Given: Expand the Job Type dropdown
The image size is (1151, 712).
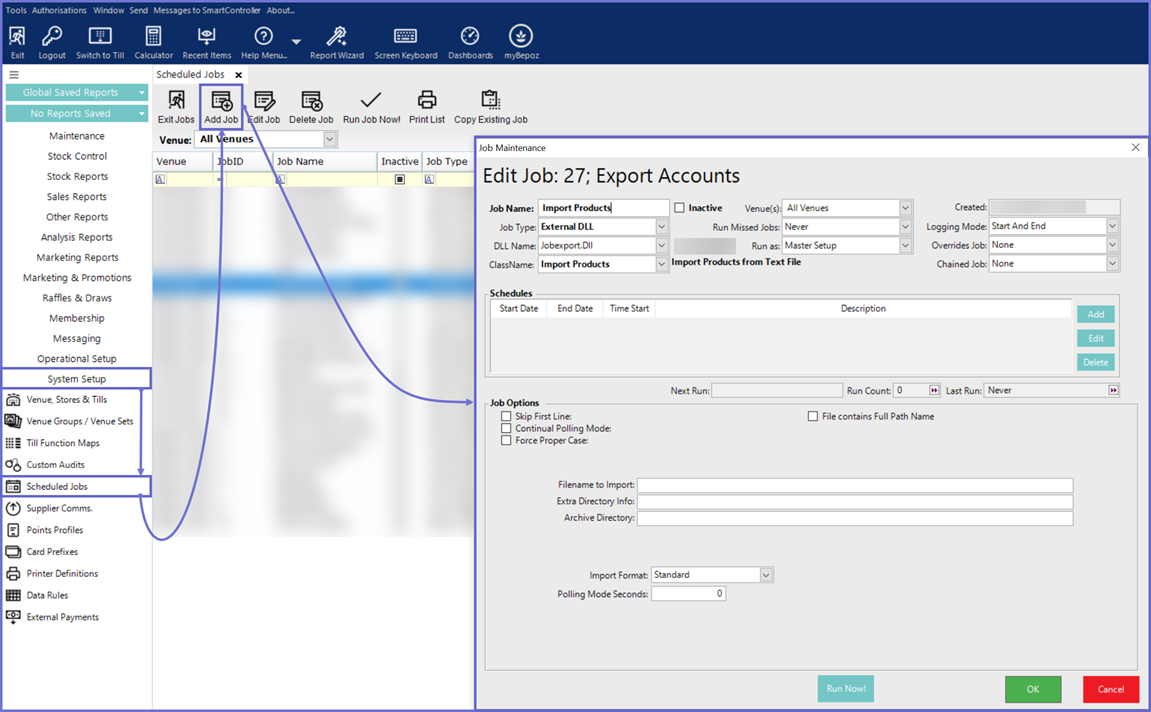Looking at the screenshot, I should [661, 227].
